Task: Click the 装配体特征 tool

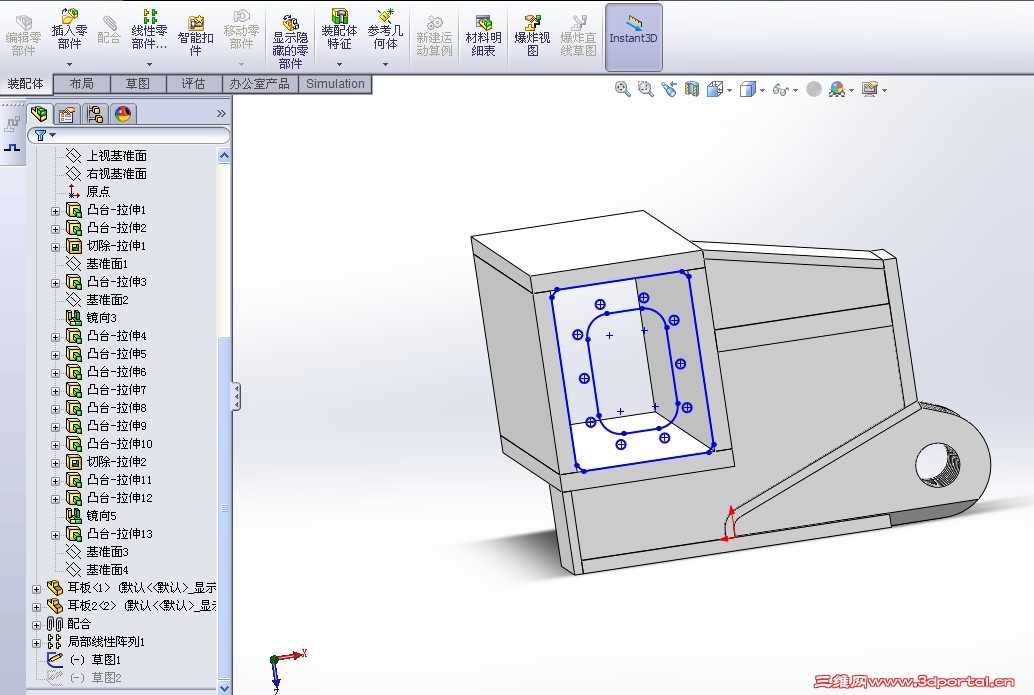Action: pos(339,30)
